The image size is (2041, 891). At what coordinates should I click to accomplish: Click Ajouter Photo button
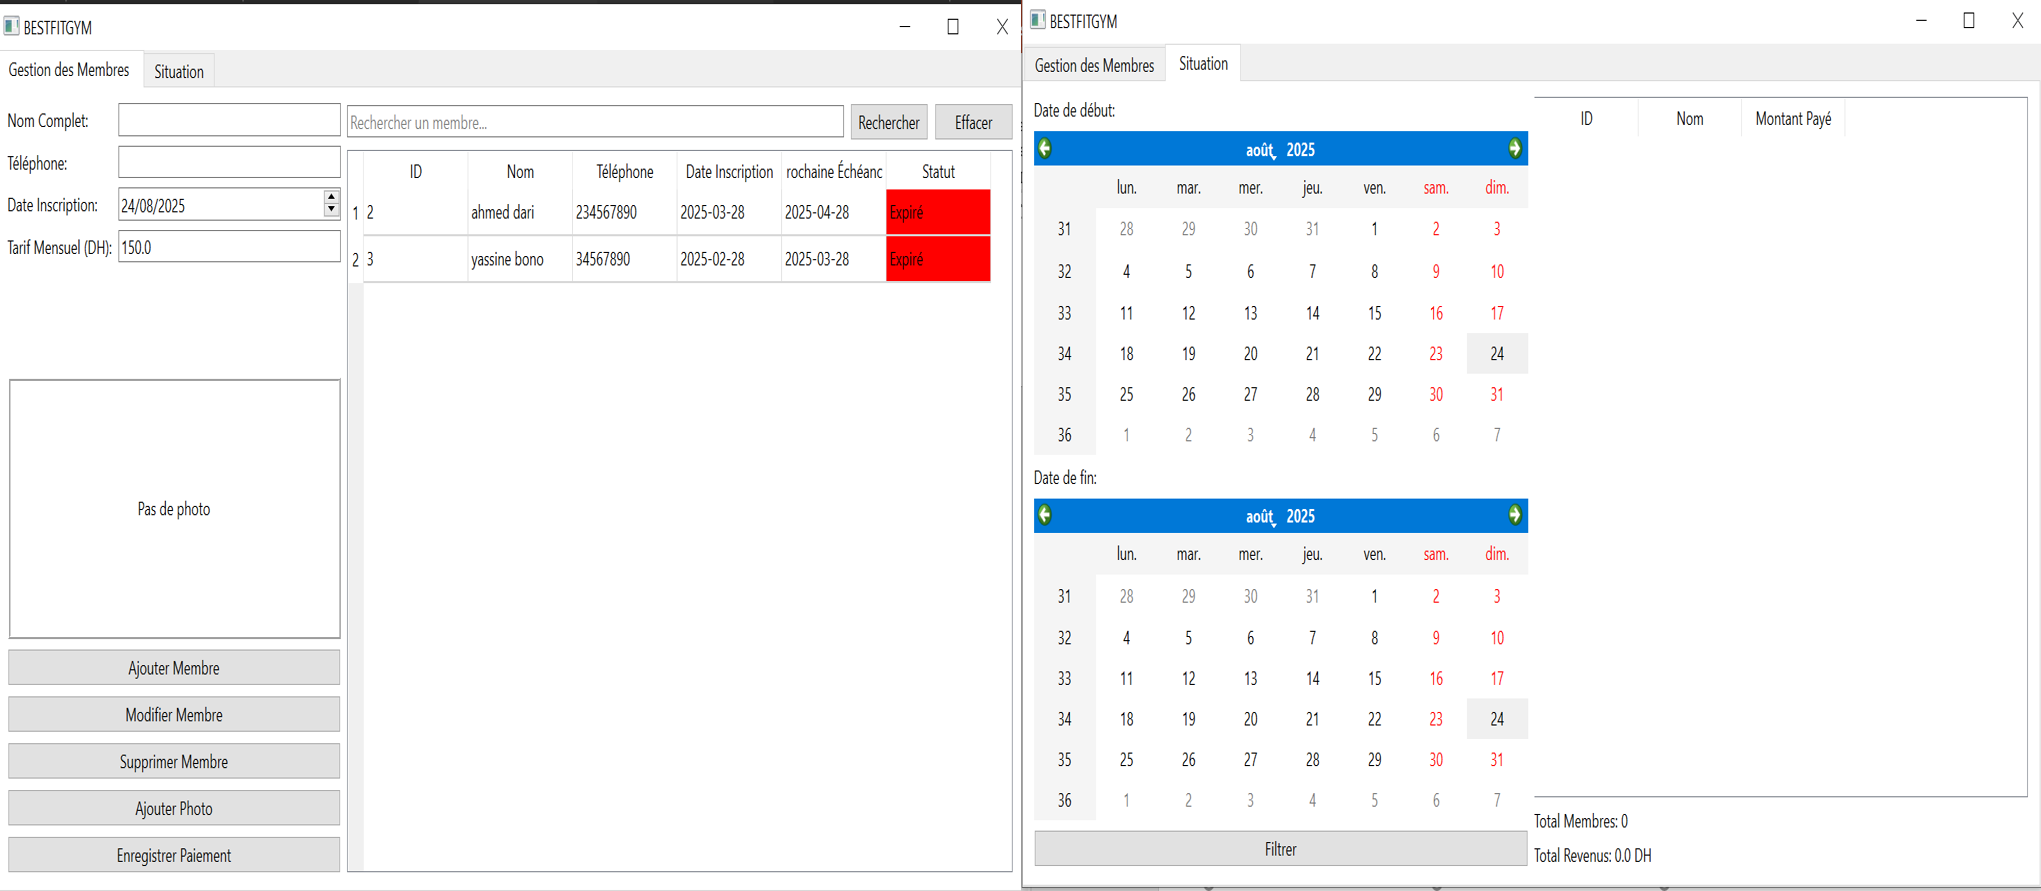[x=174, y=808]
